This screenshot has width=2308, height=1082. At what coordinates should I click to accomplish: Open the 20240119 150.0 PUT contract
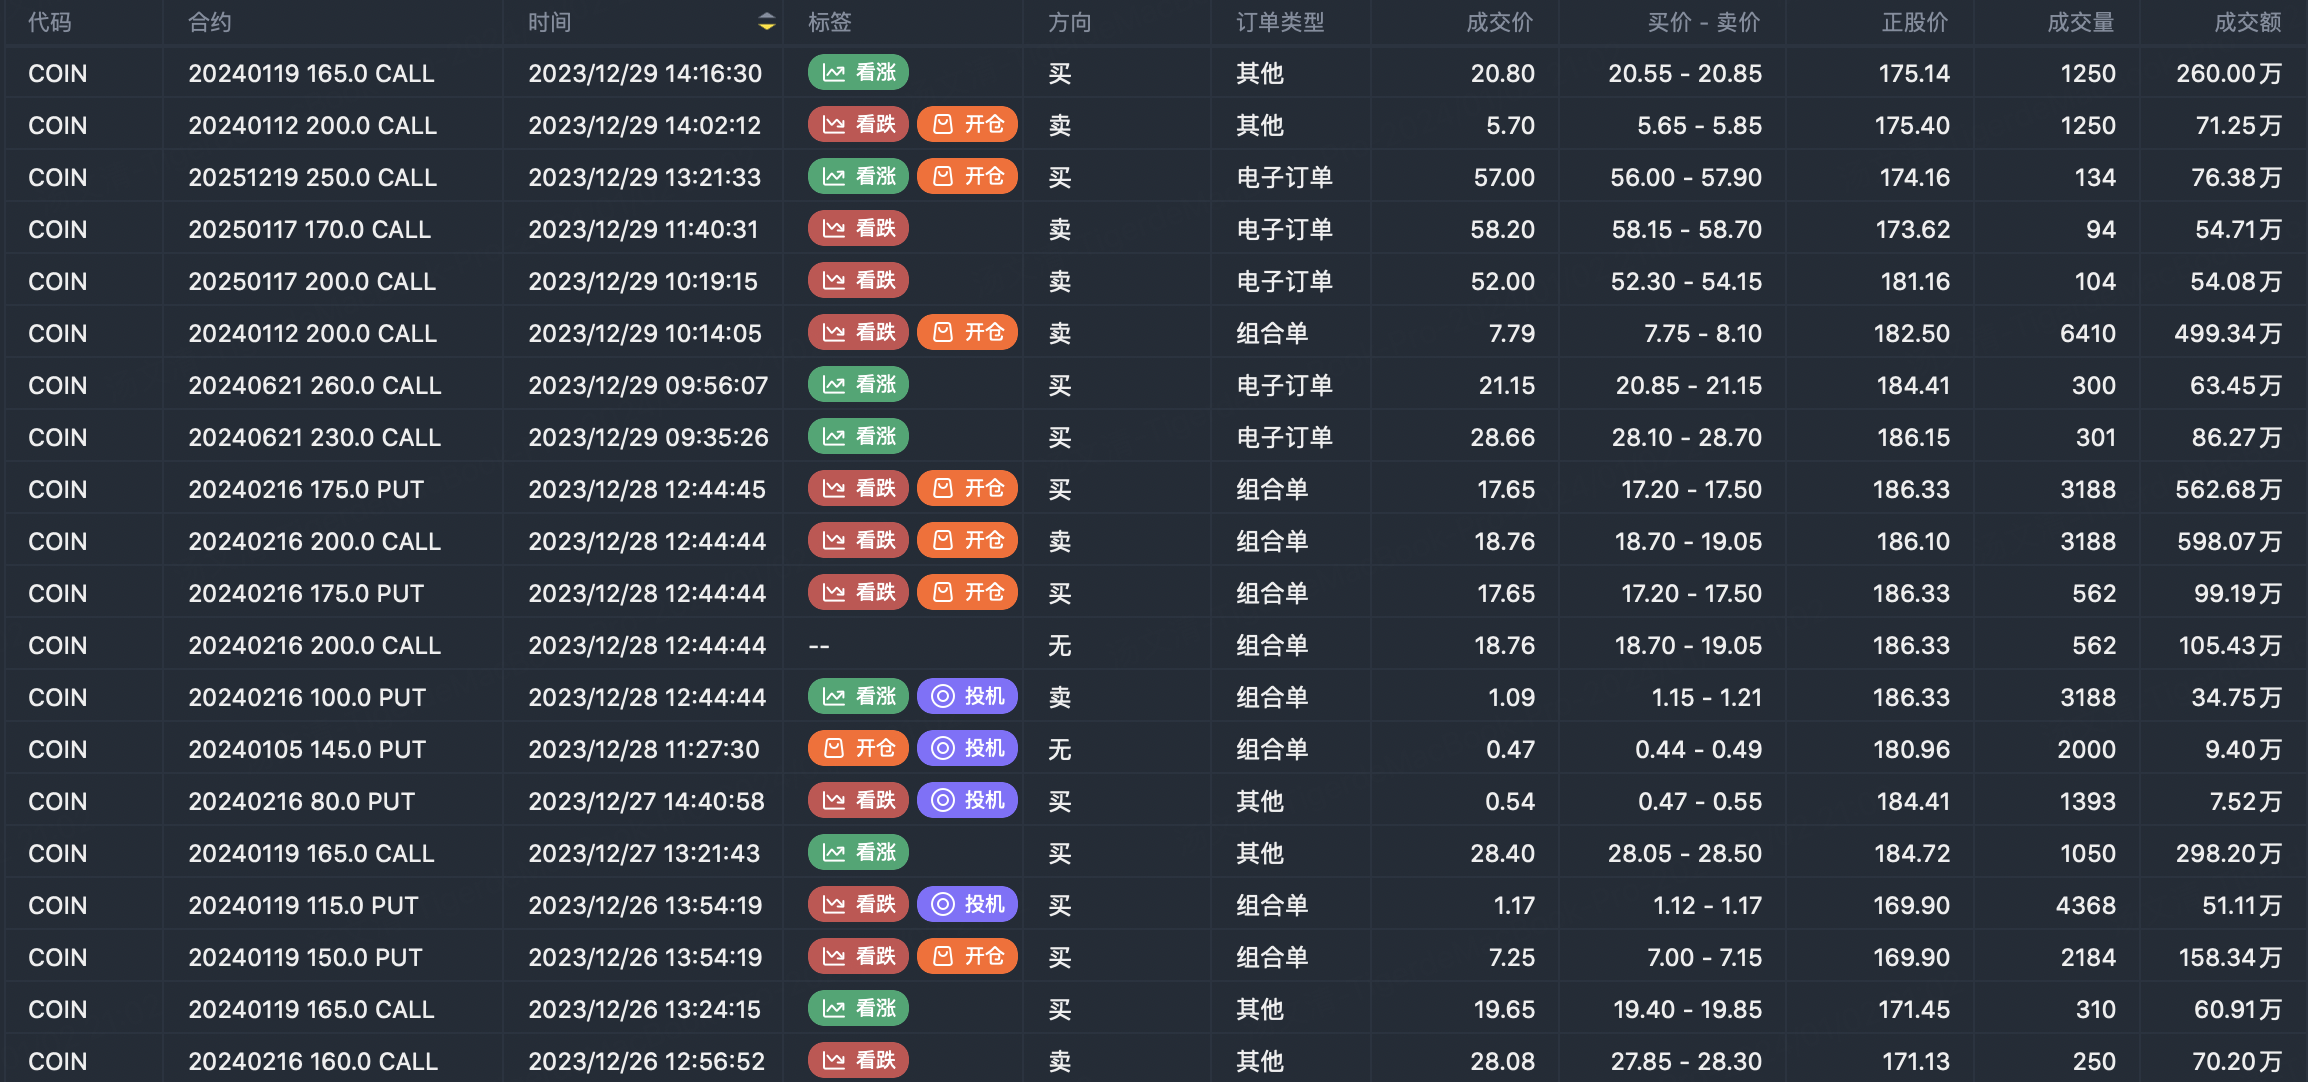pyautogui.click(x=305, y=957)
